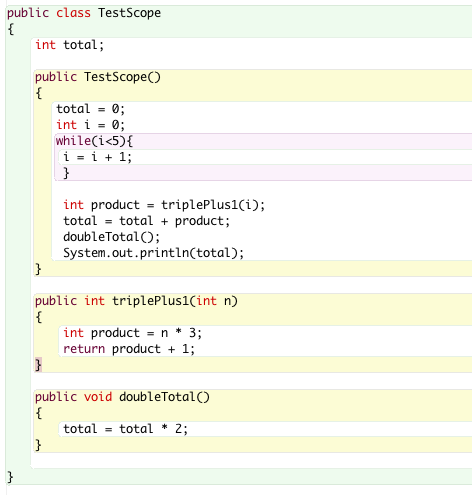Click the 'return product + 1;' statement

(129, 349)
